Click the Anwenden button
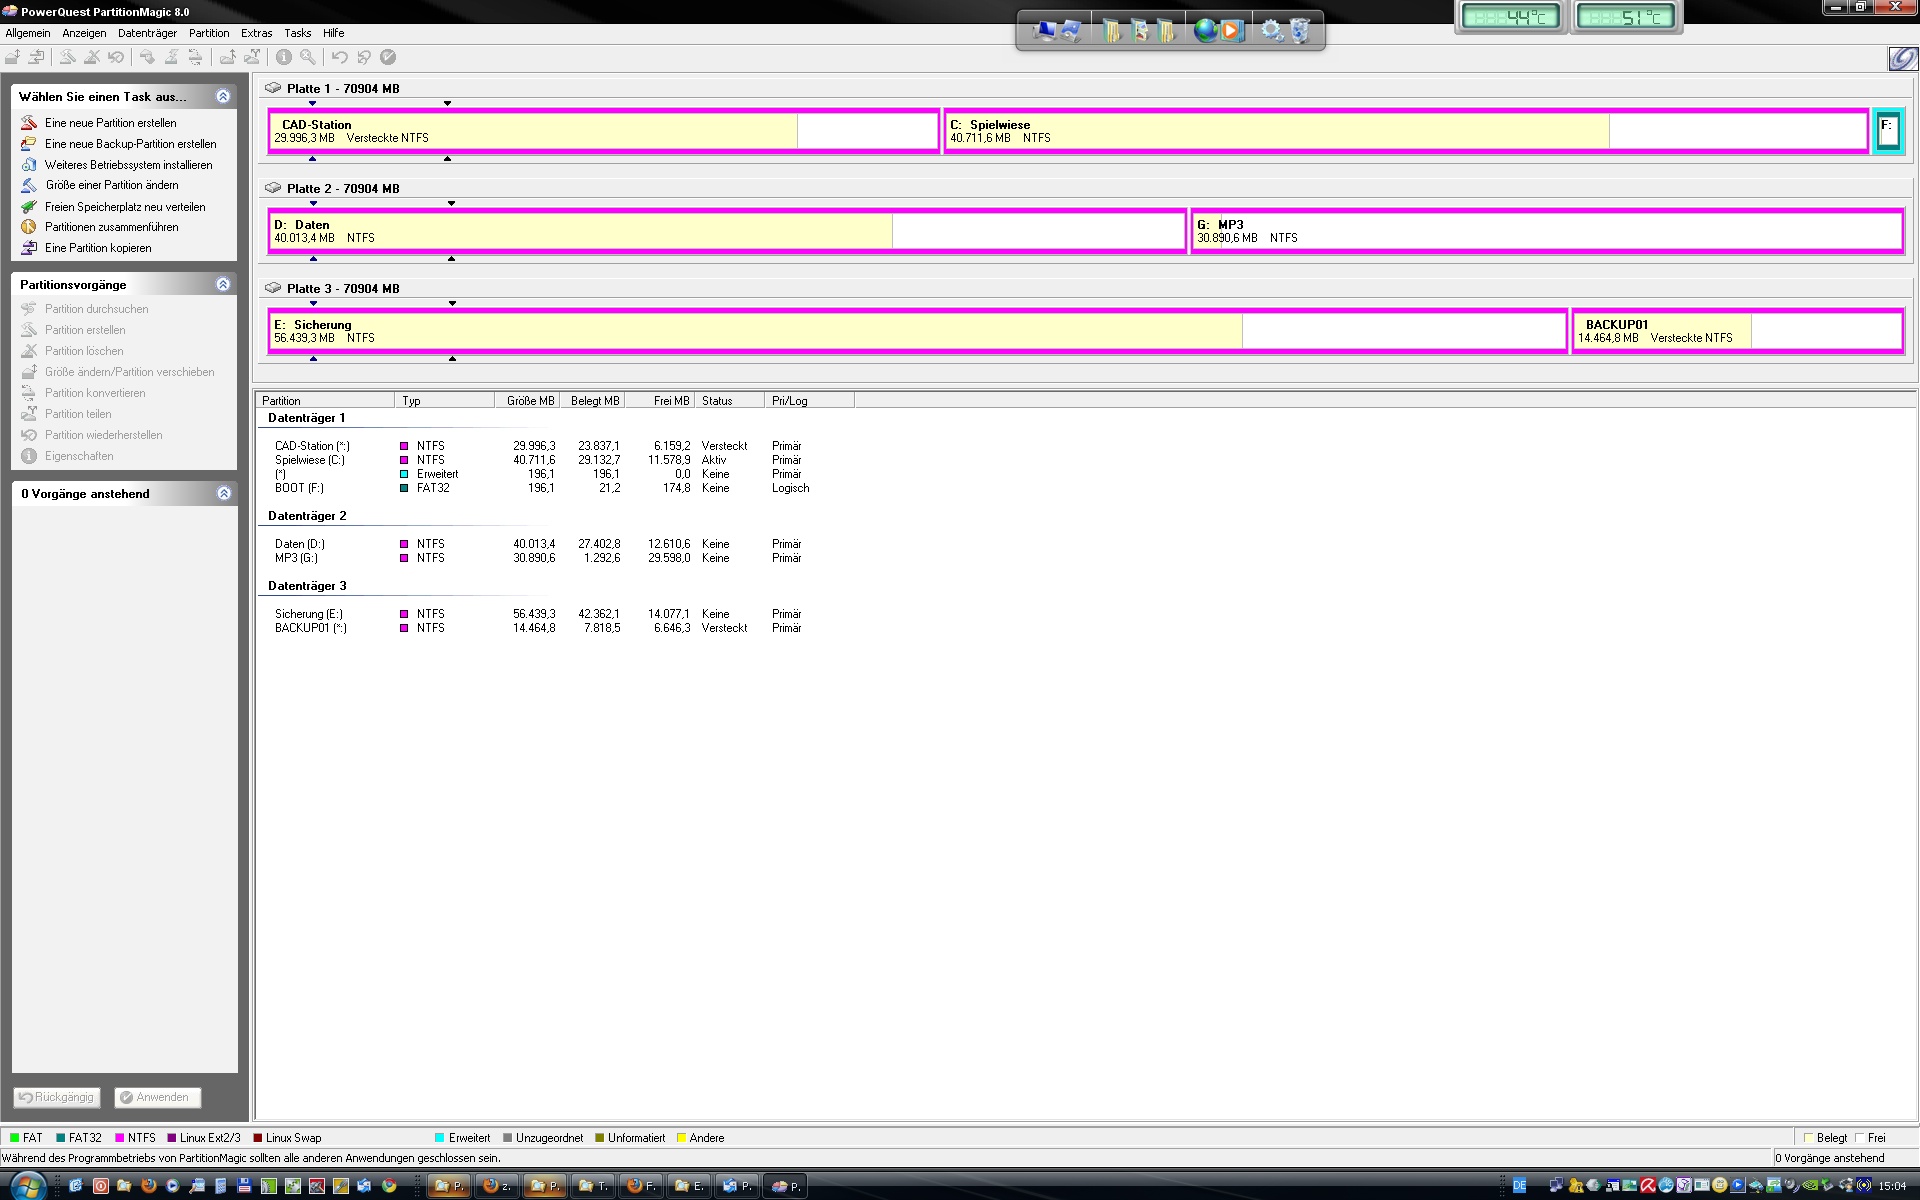 coord(157,1097)
